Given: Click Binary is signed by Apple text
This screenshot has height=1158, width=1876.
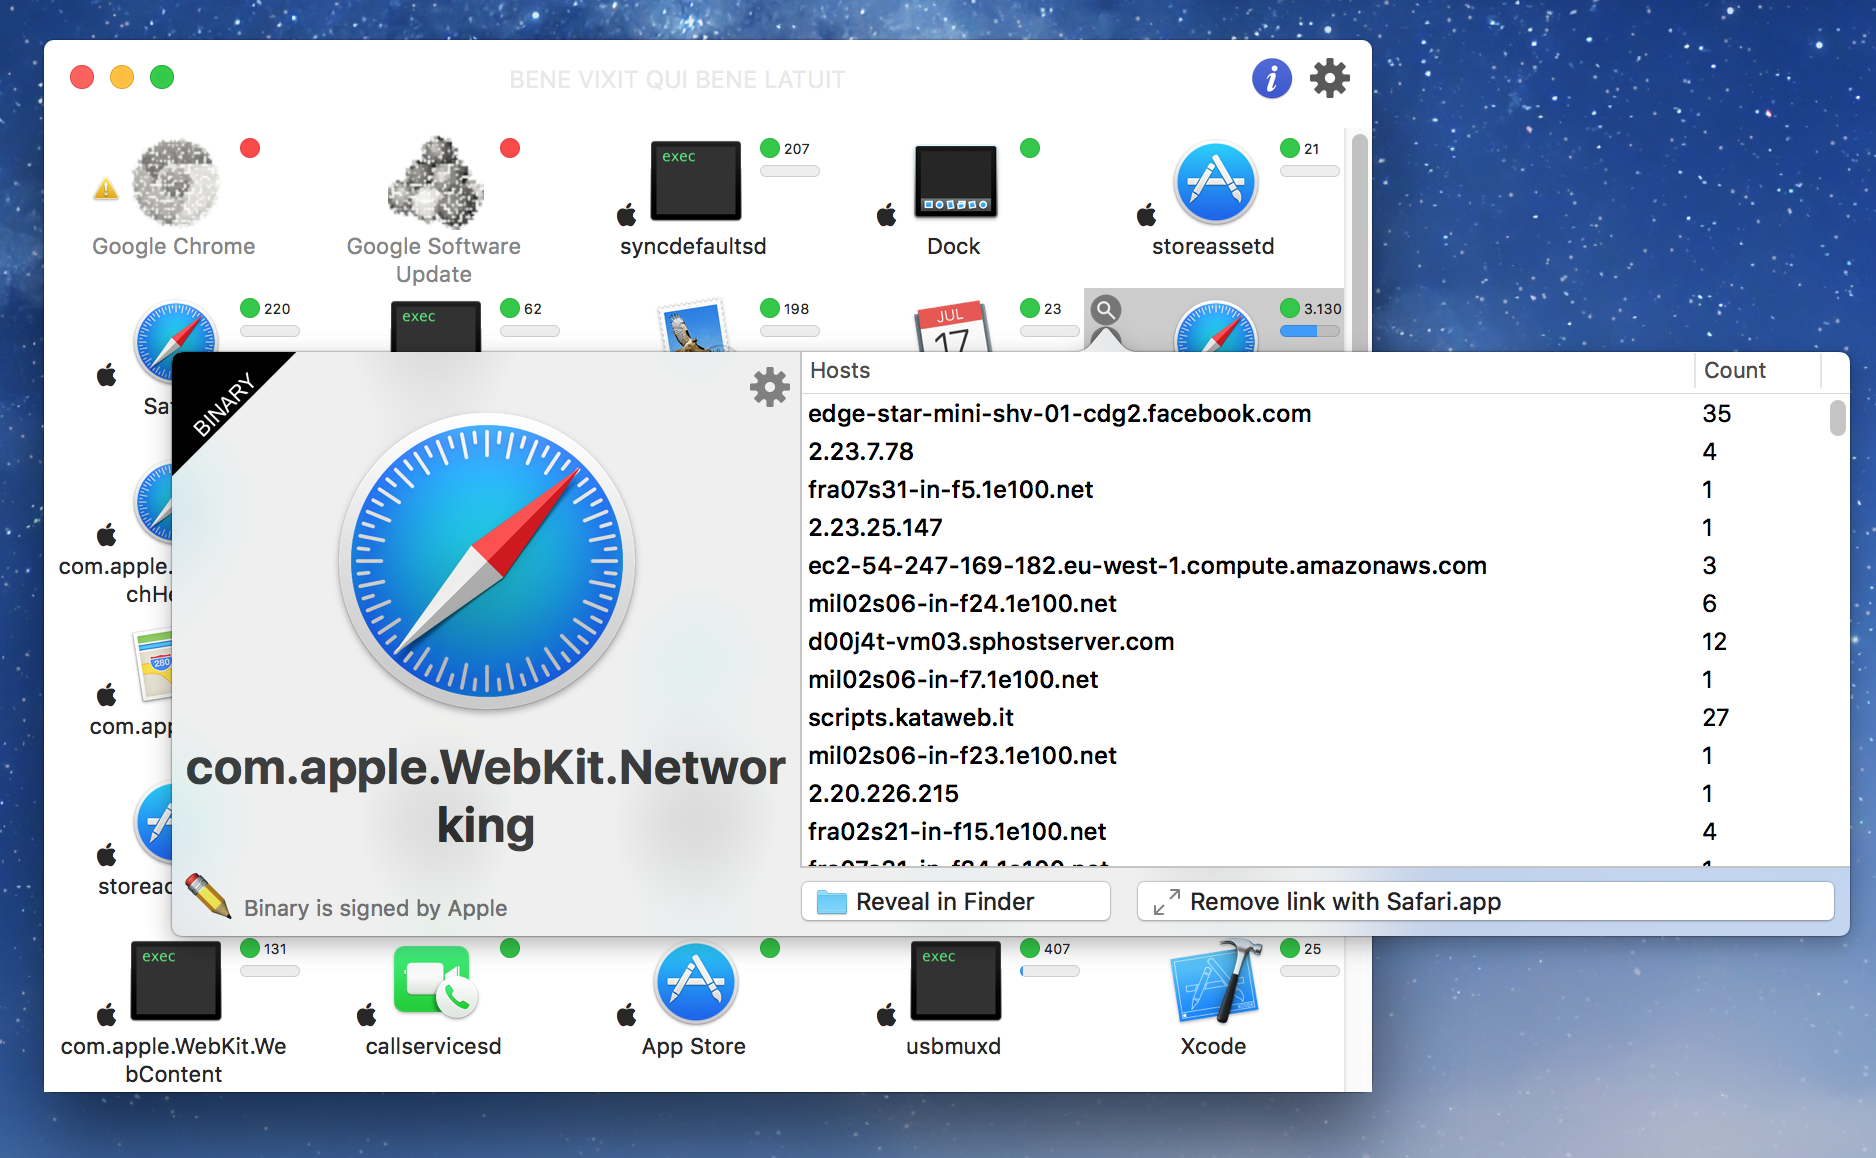Looking at the screenshot, I should [x=376, y=908].
